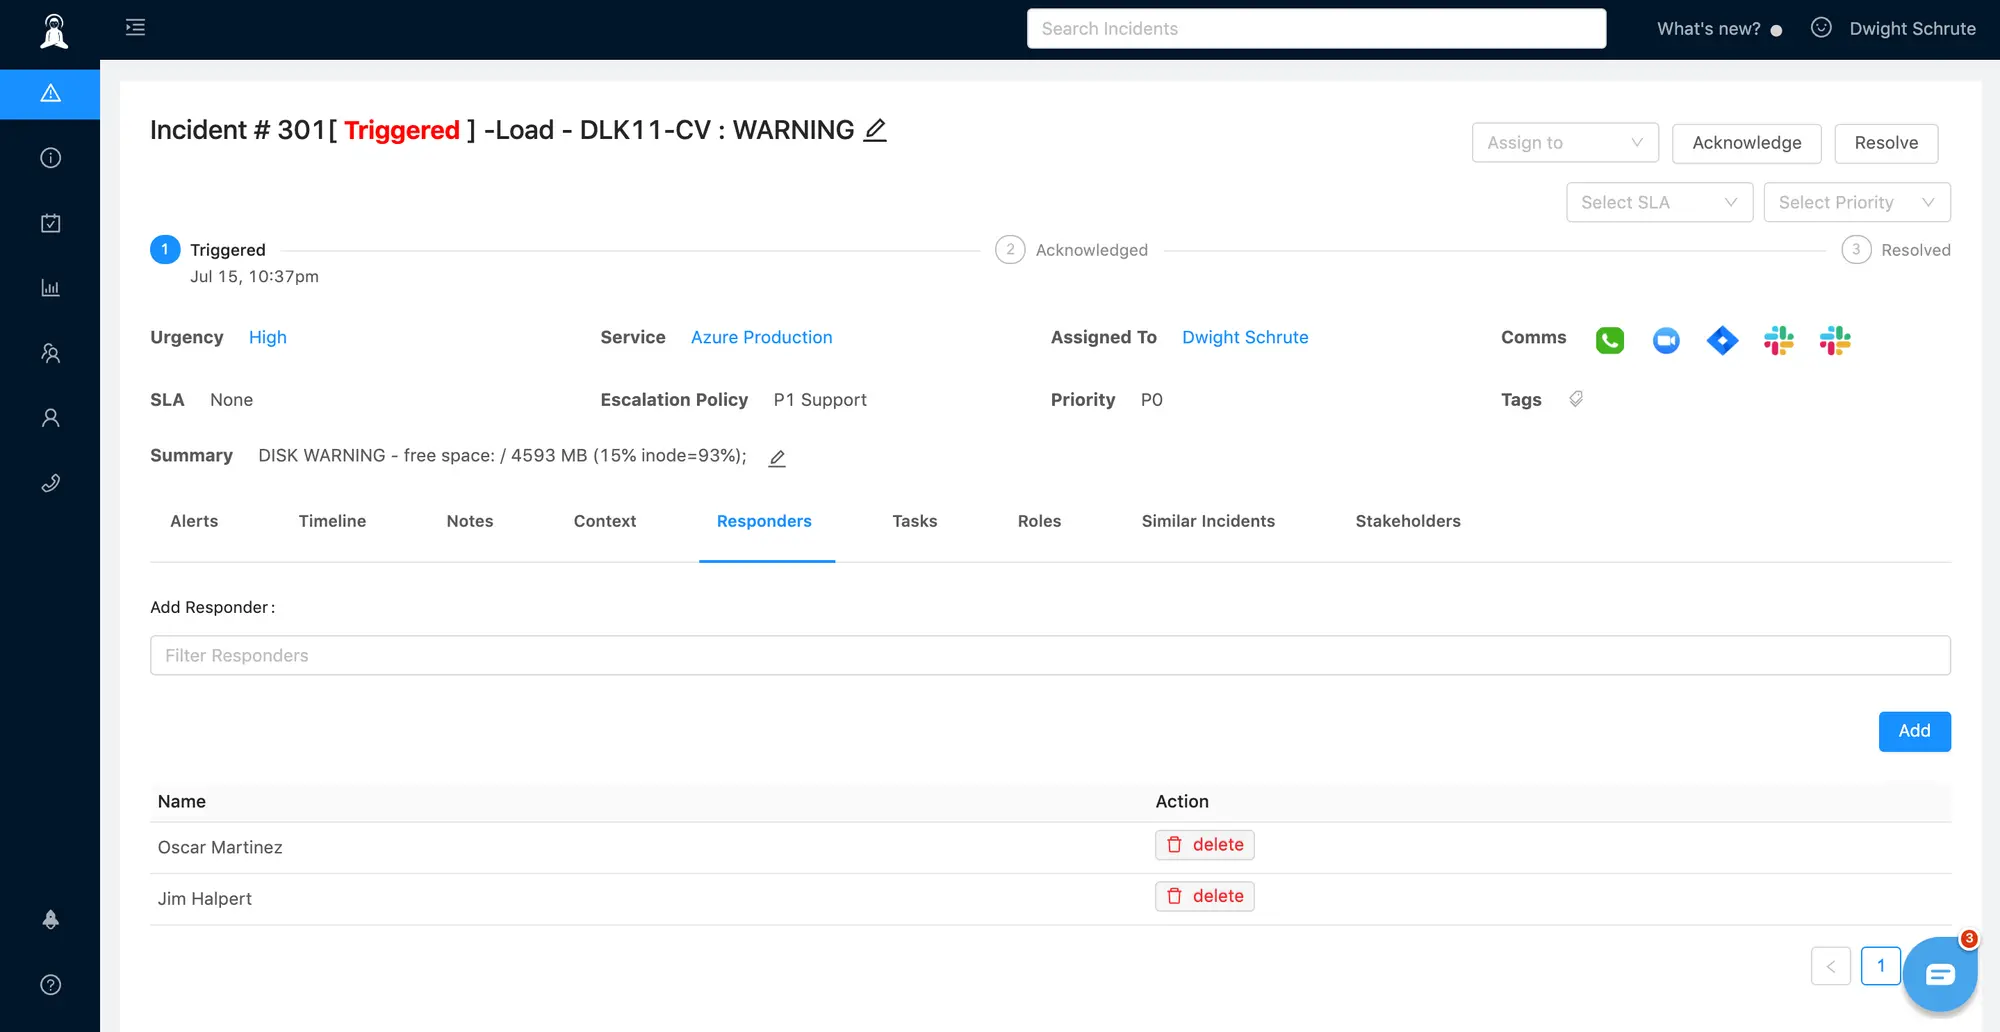Image resolution: width=2000 pixels, height=1032 pixels.
Task: Click the Oscar Martinez name cell
Action: [220, 847]
